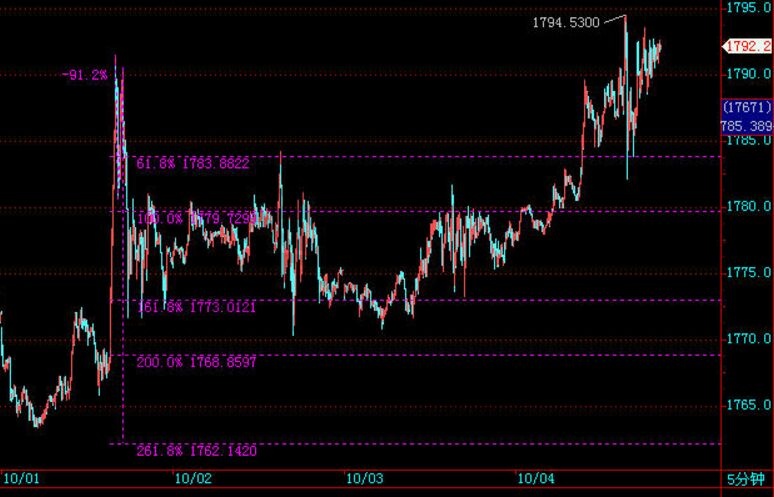Viewport: 774px width, 497px height.
Task: Click the 10/01 date marker
Action: coord(19,479)
